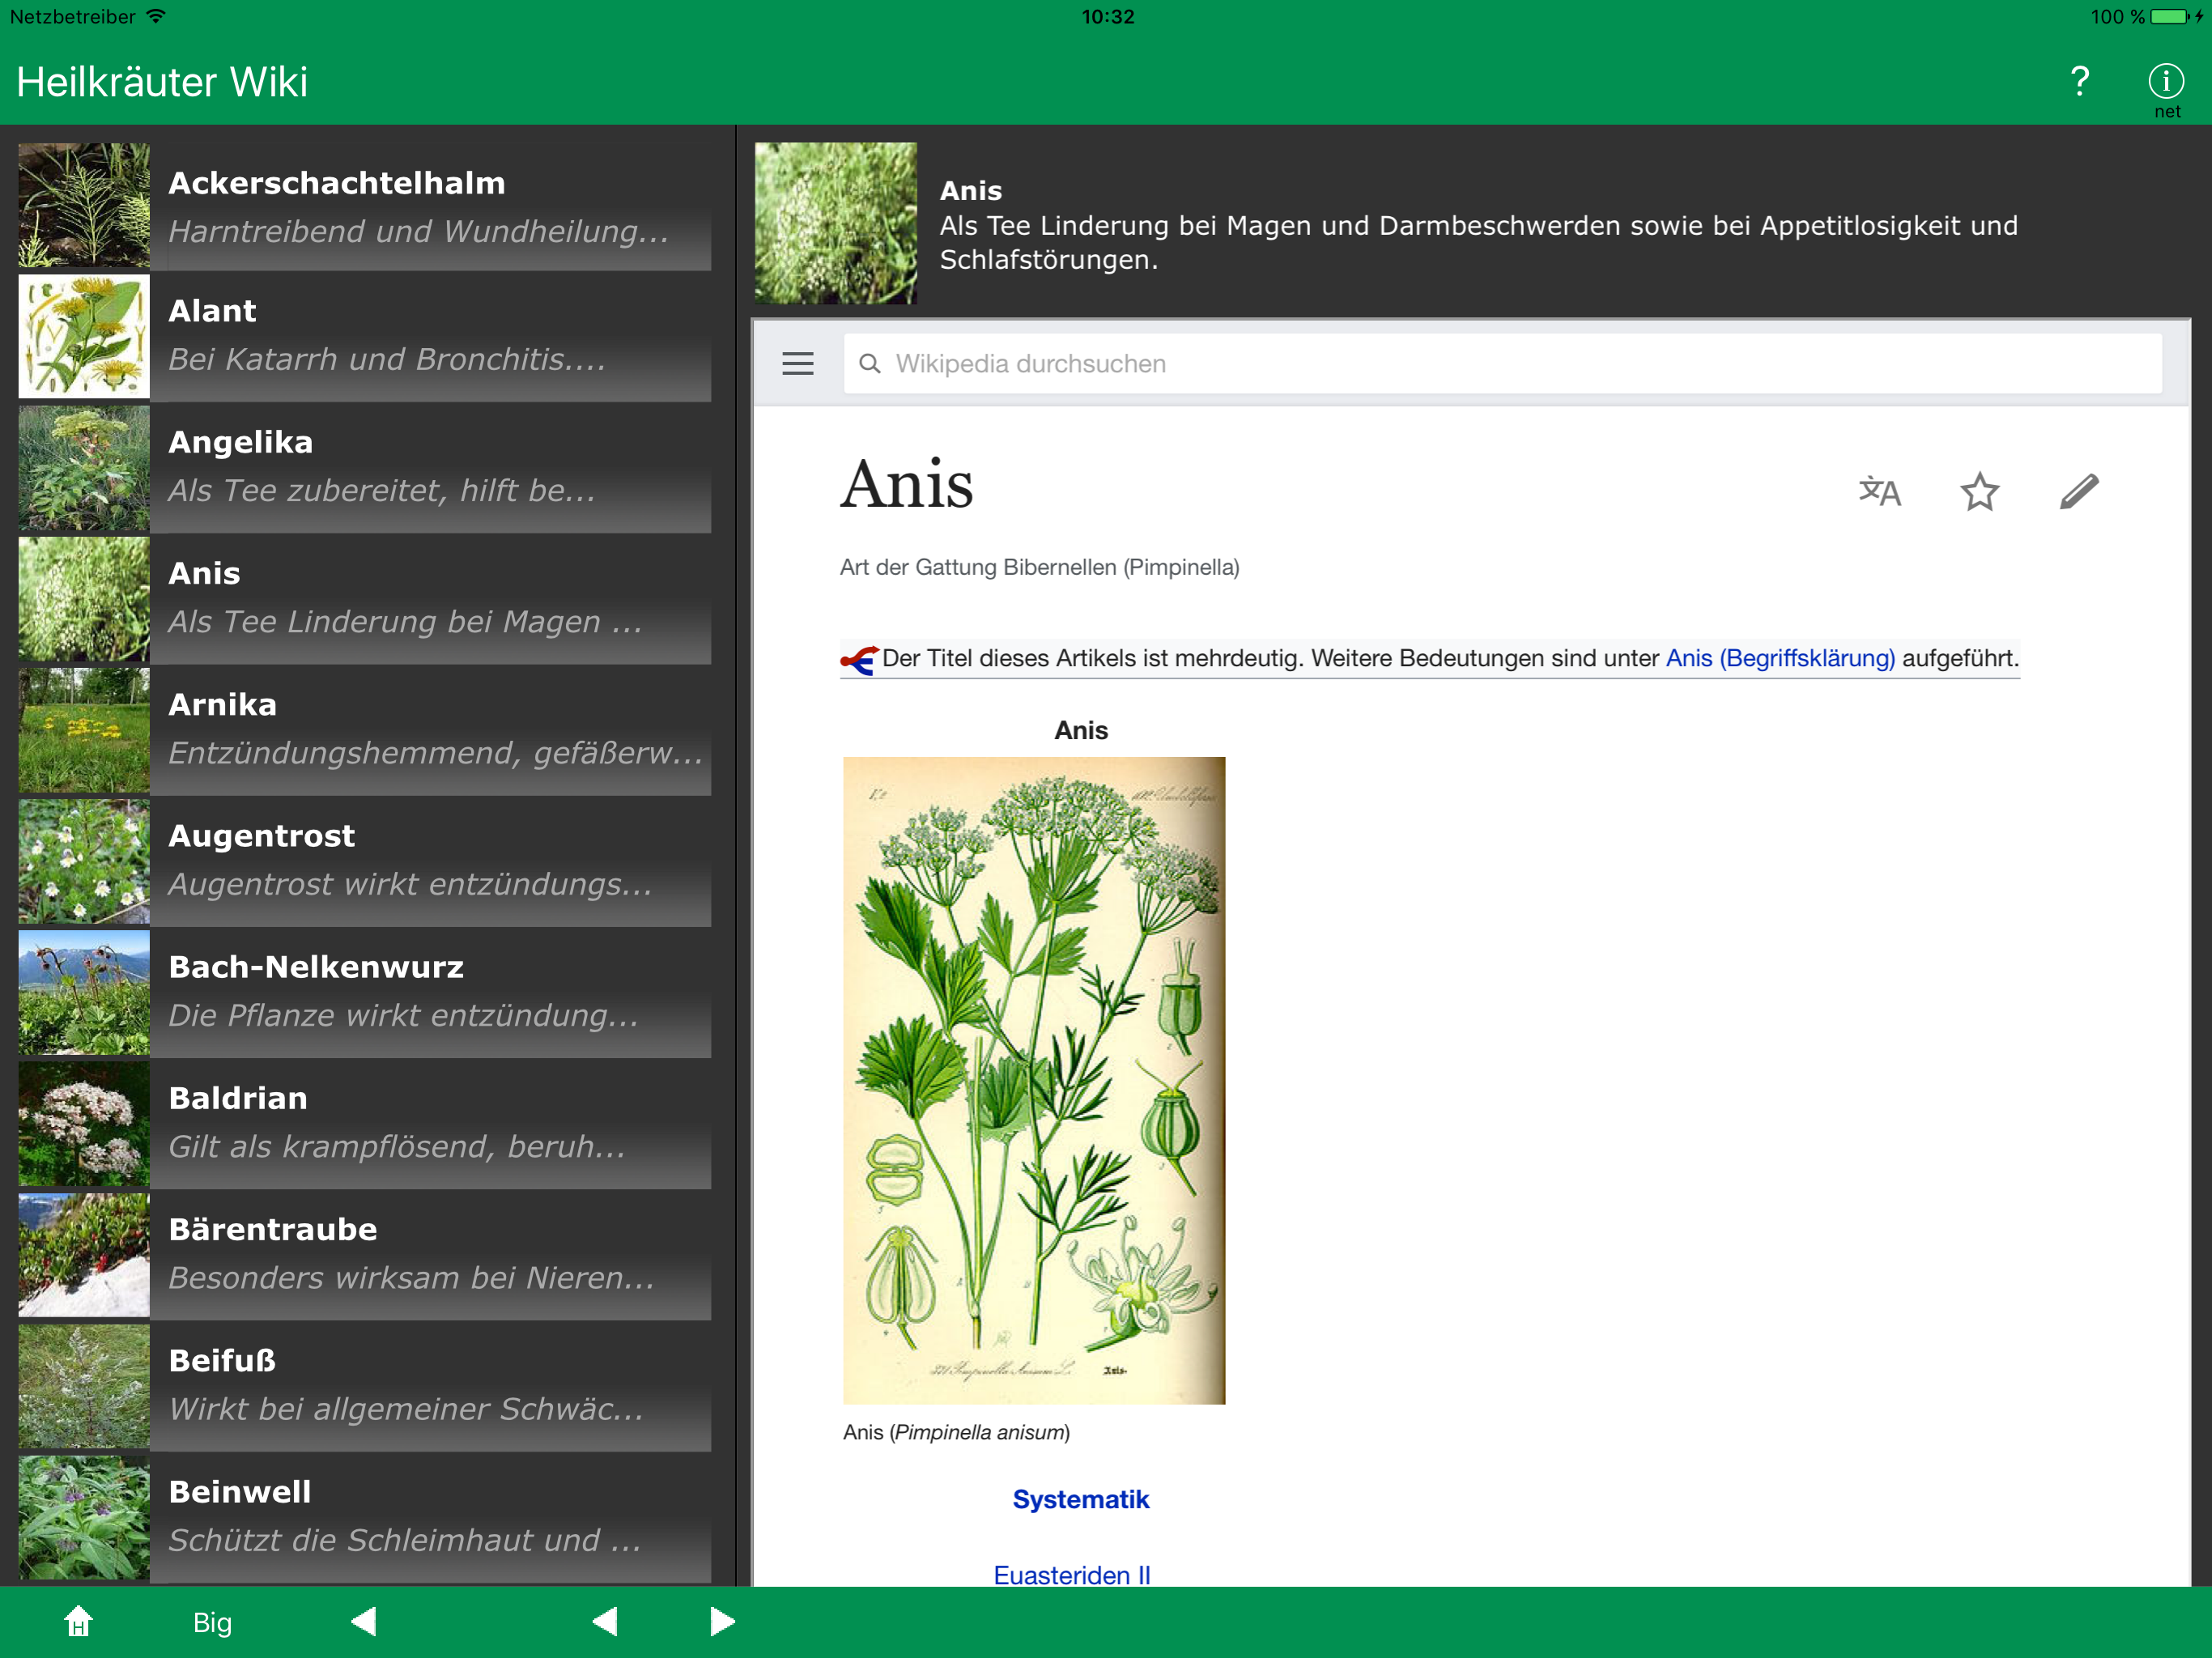Screen dimensions: 2212x1658
Task: Tap the Alant plant thumbnail
Action: click(x=84, y=336)
